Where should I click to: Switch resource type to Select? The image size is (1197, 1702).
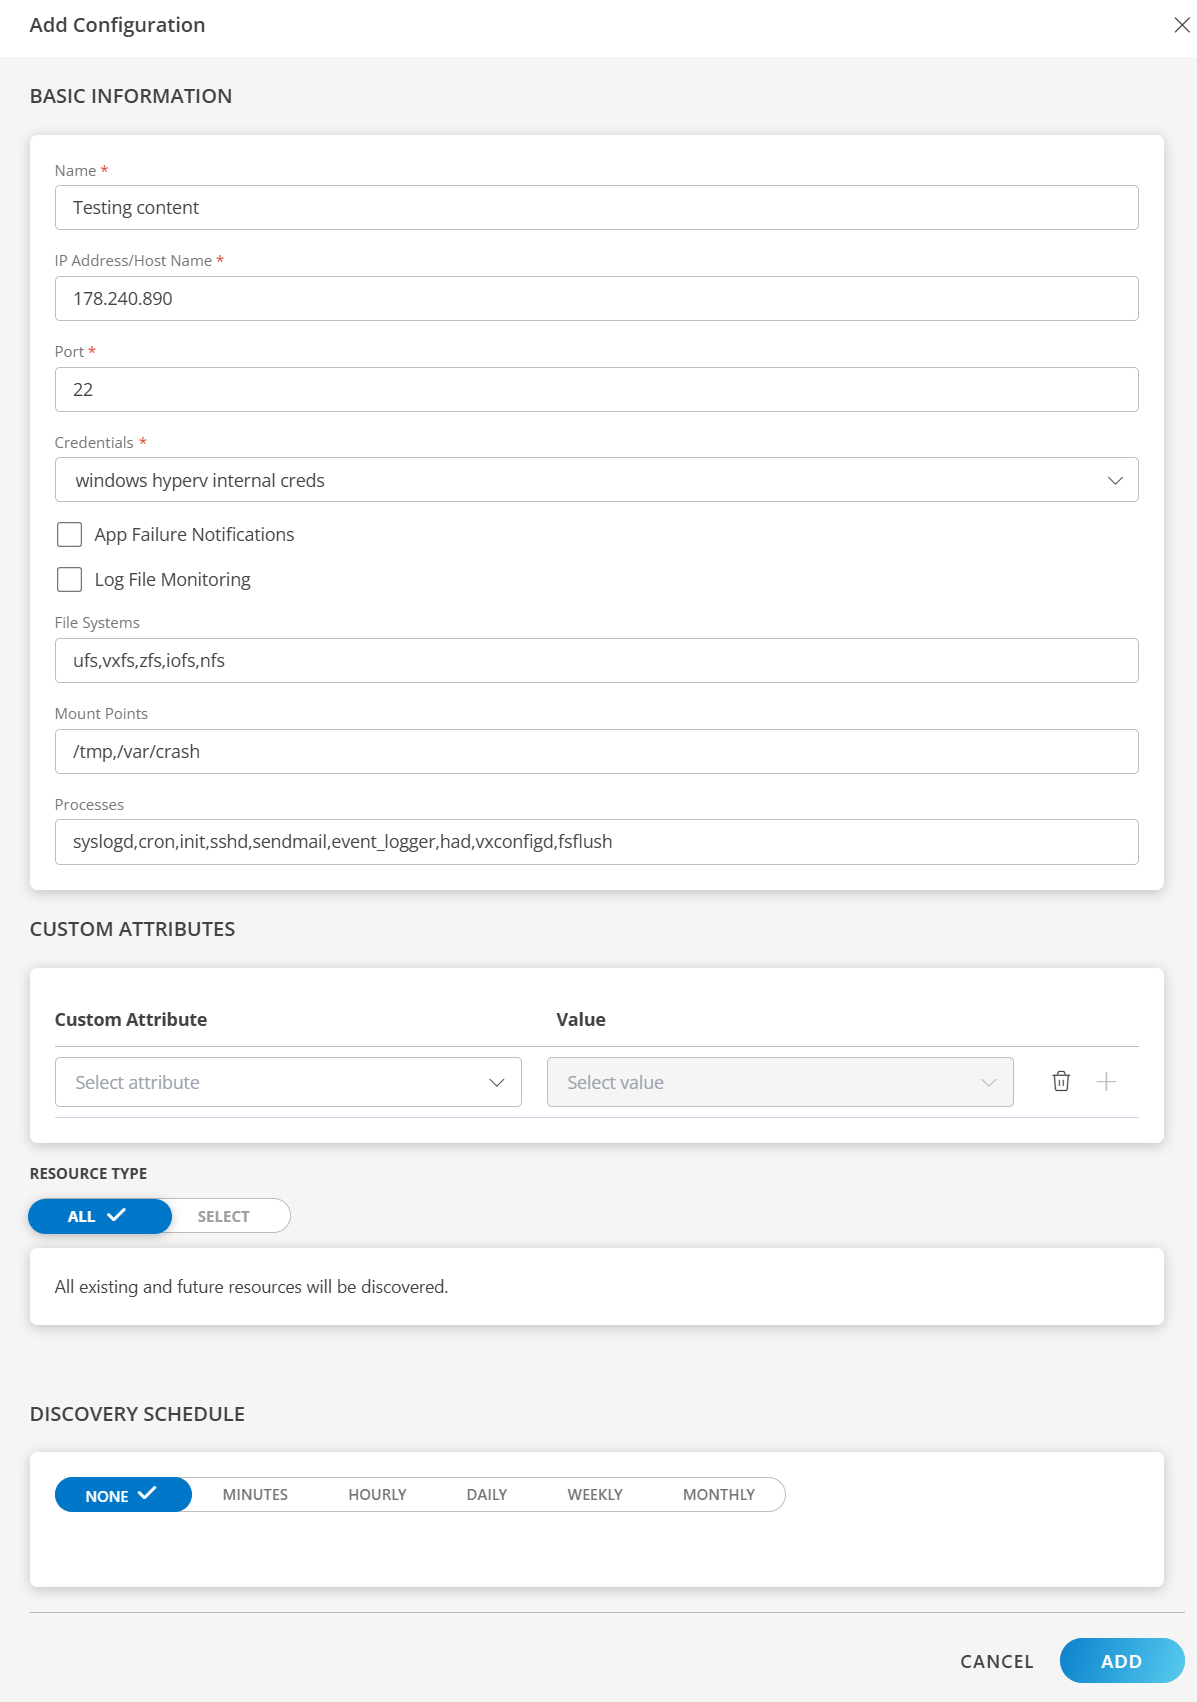[x=223, y=1216]
